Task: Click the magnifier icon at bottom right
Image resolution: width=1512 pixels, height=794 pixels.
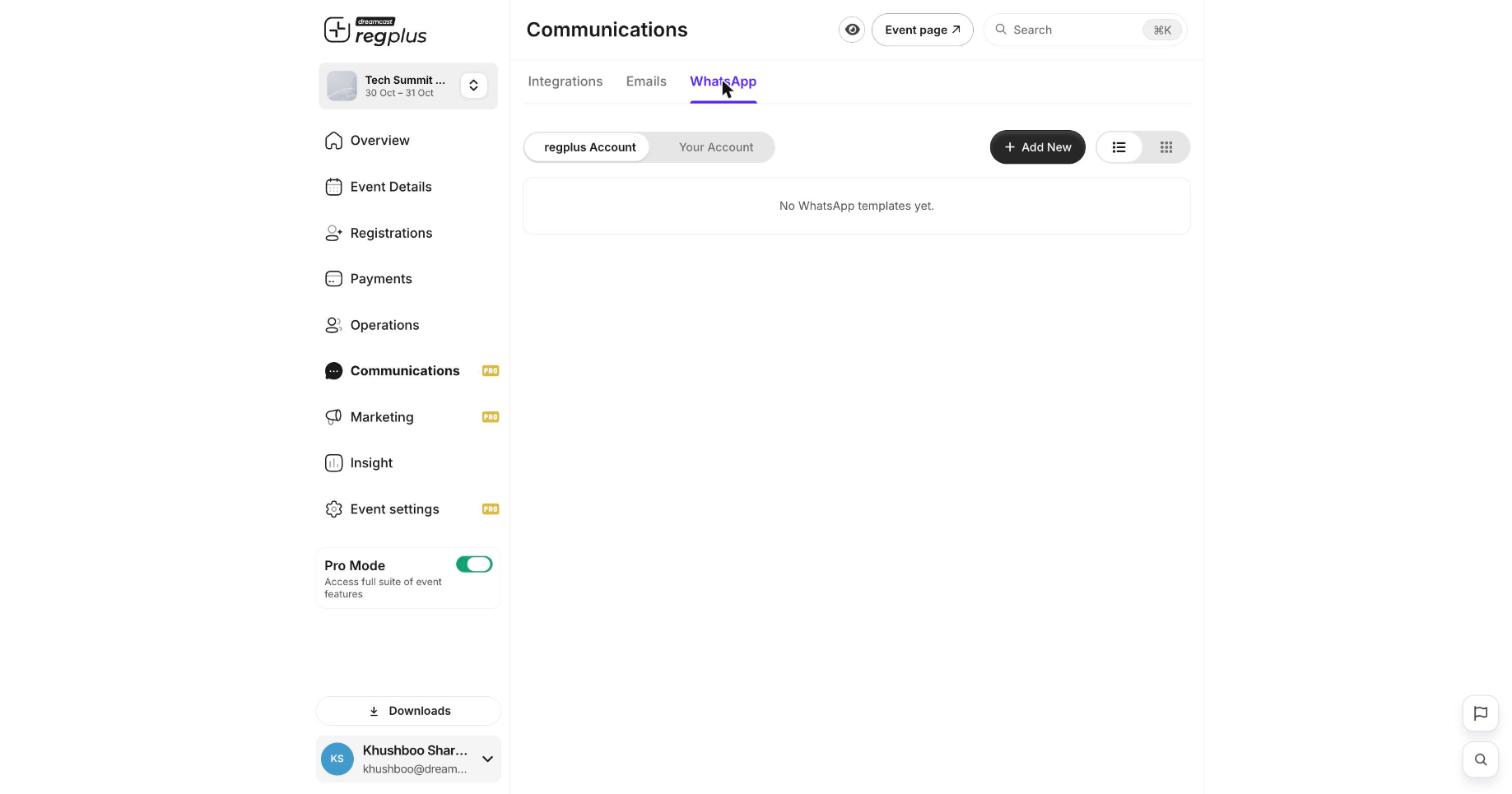Action: 1481,759
